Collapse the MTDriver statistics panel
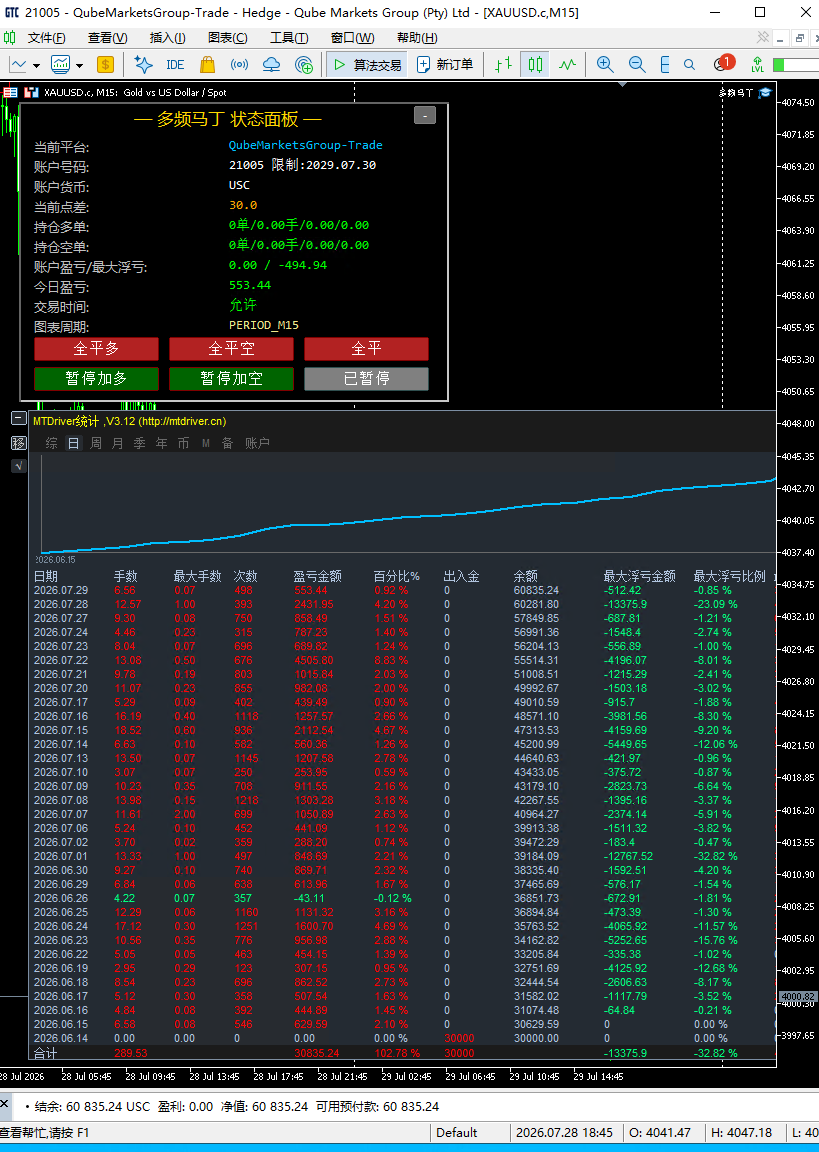The width and height of the screenshot is (819, 1152). coord(18,418)
